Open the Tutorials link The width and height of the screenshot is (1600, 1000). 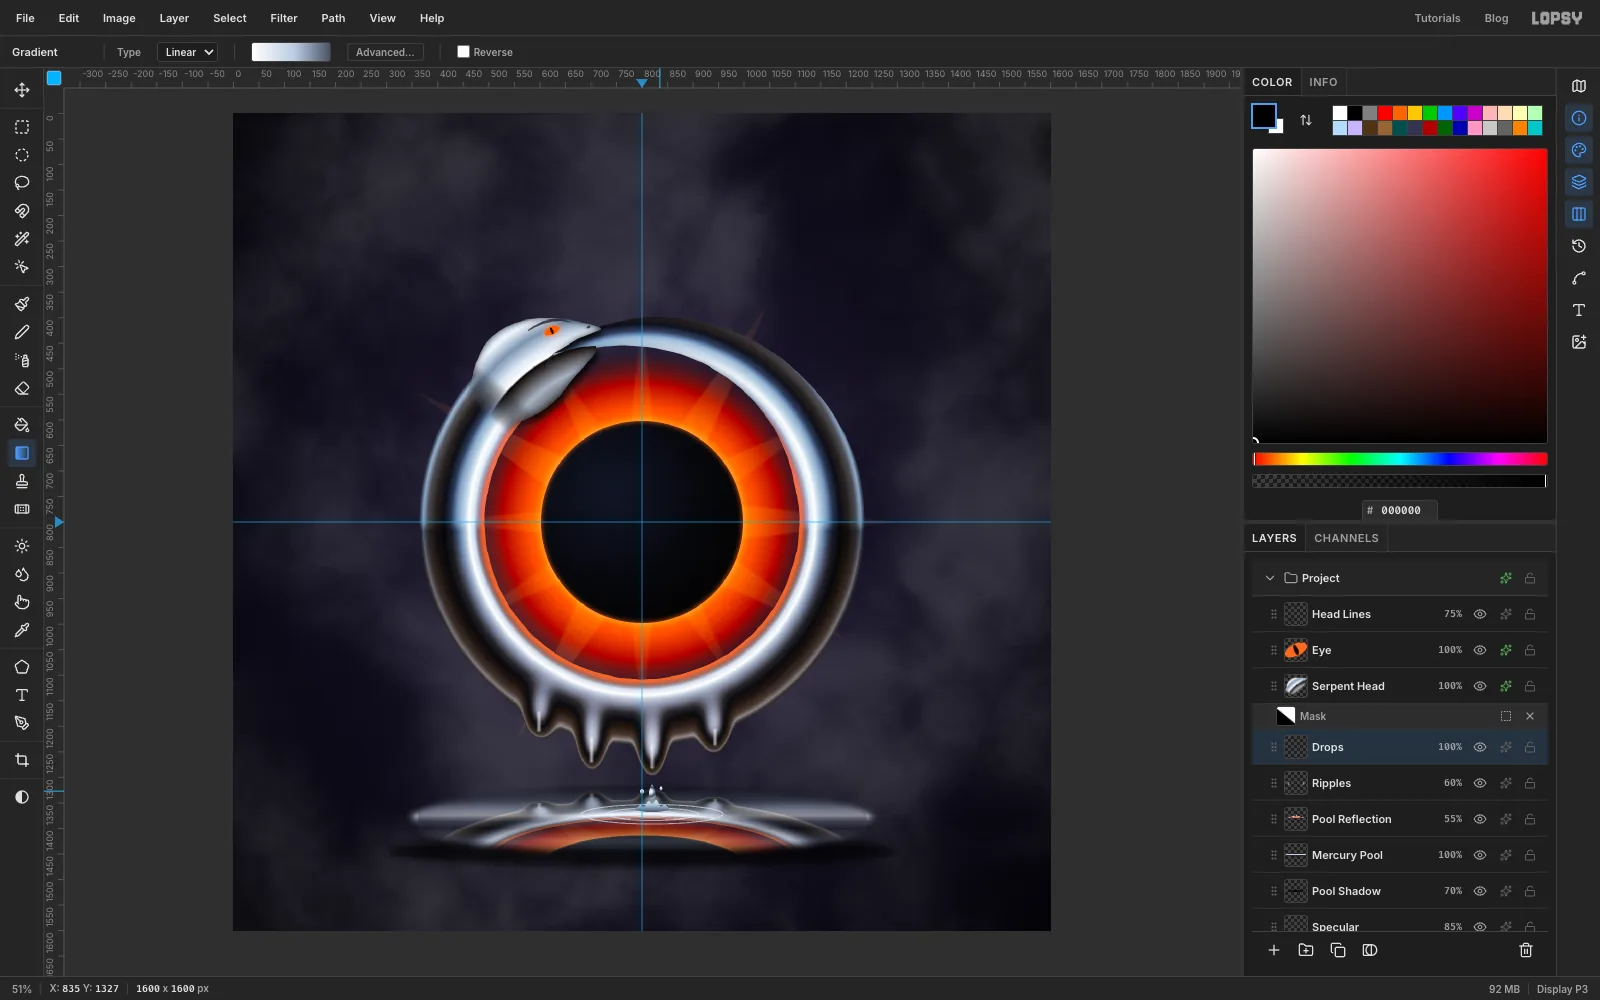pos(1437,18)
